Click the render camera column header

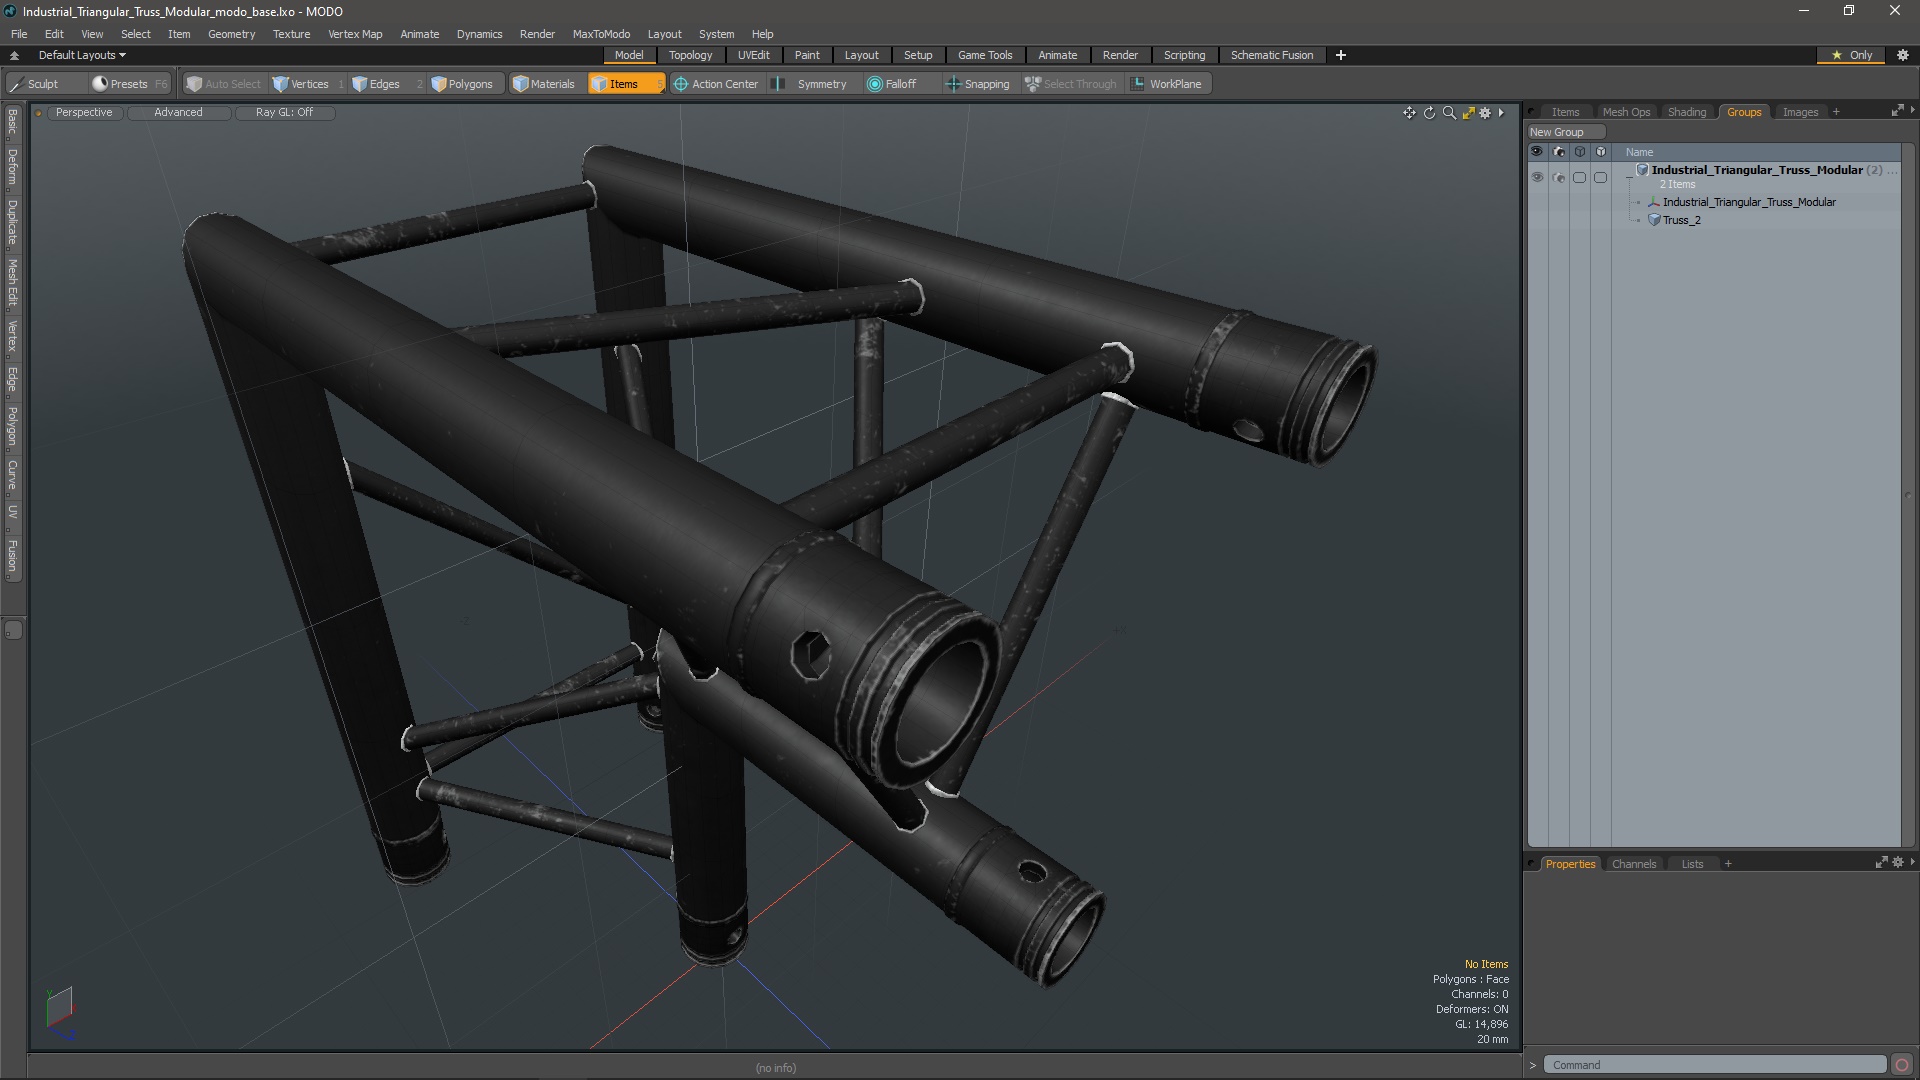tap(1558, 152)
